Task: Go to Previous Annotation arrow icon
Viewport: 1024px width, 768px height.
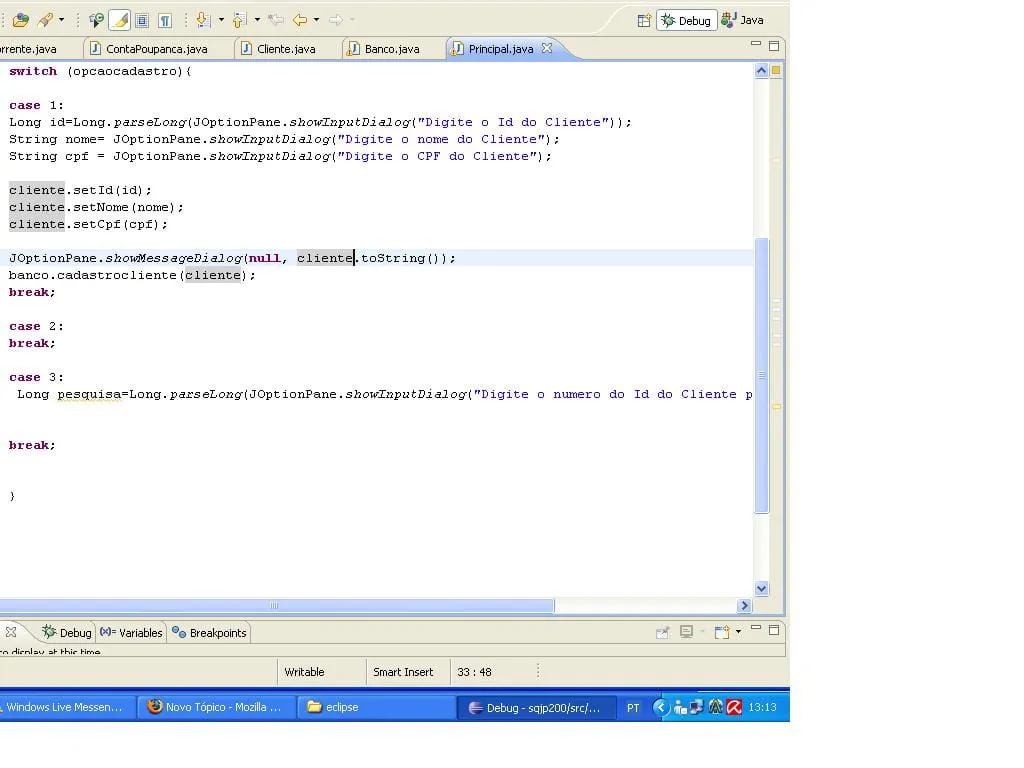Action: [239, 20]
